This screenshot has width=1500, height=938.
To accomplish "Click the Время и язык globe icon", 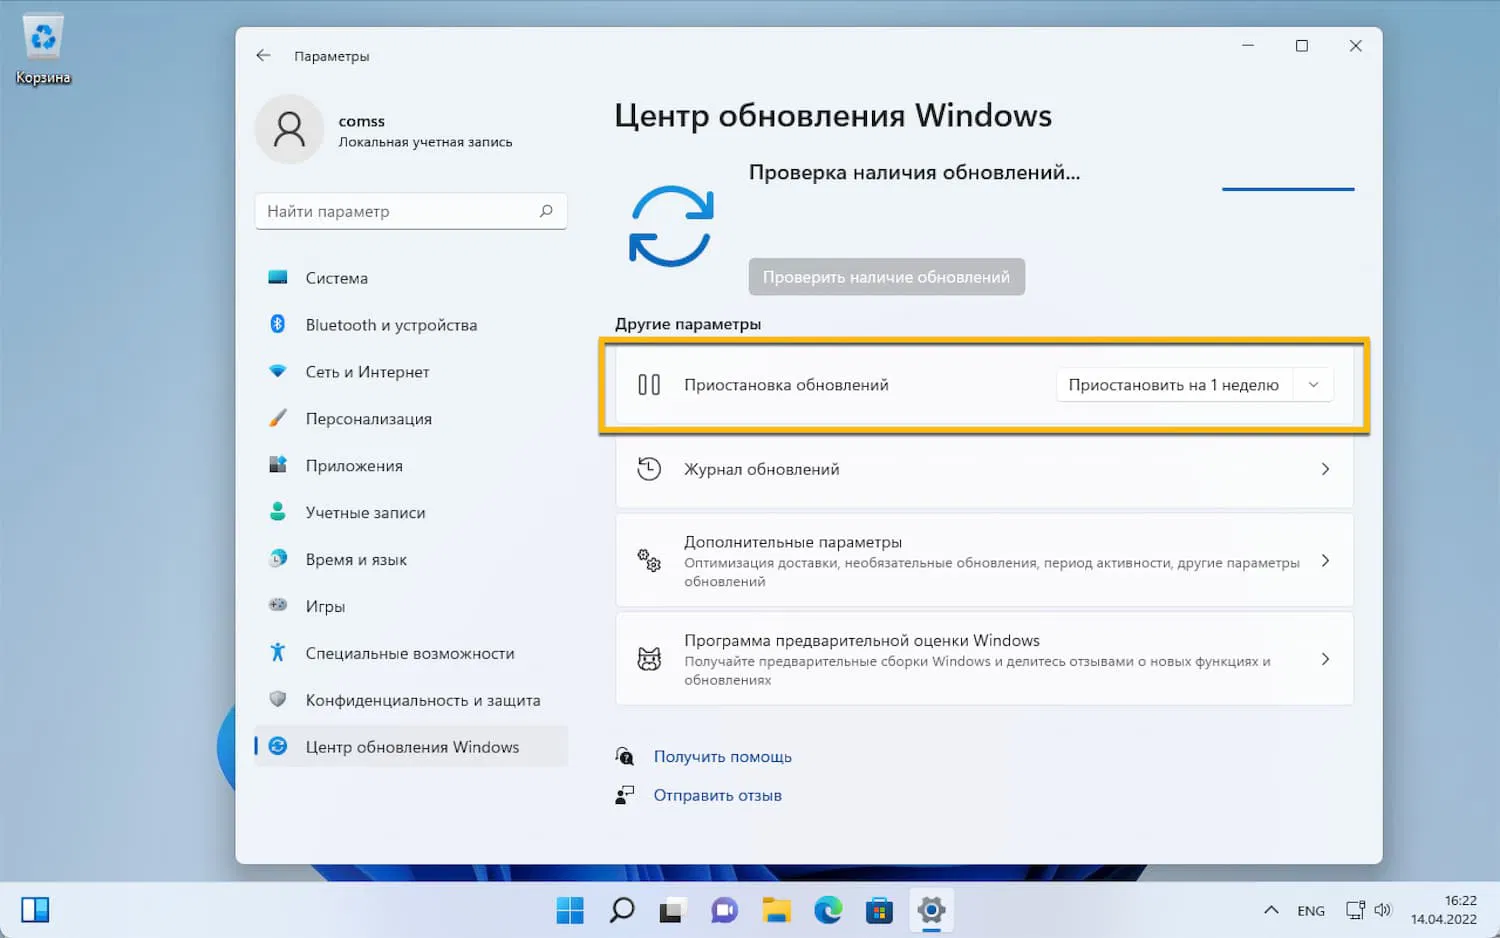I will 278,559.
